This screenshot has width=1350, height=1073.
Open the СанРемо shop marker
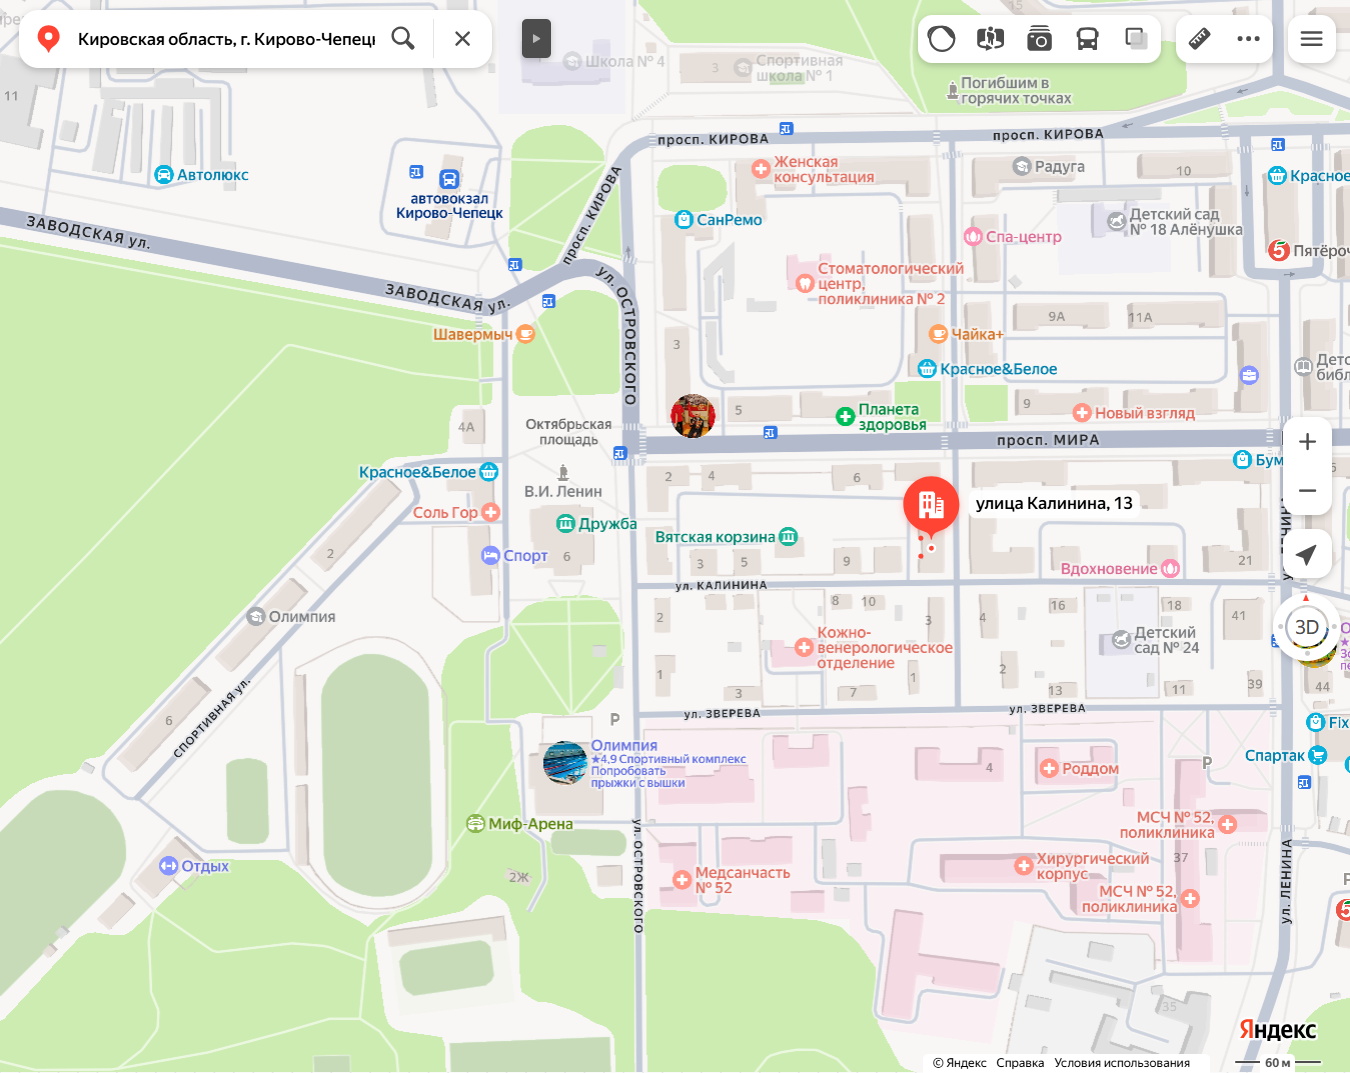(684, 220)
